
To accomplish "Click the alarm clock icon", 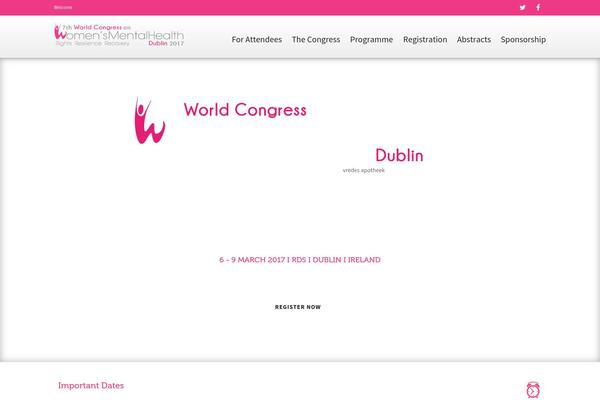I will pos(532,389).
